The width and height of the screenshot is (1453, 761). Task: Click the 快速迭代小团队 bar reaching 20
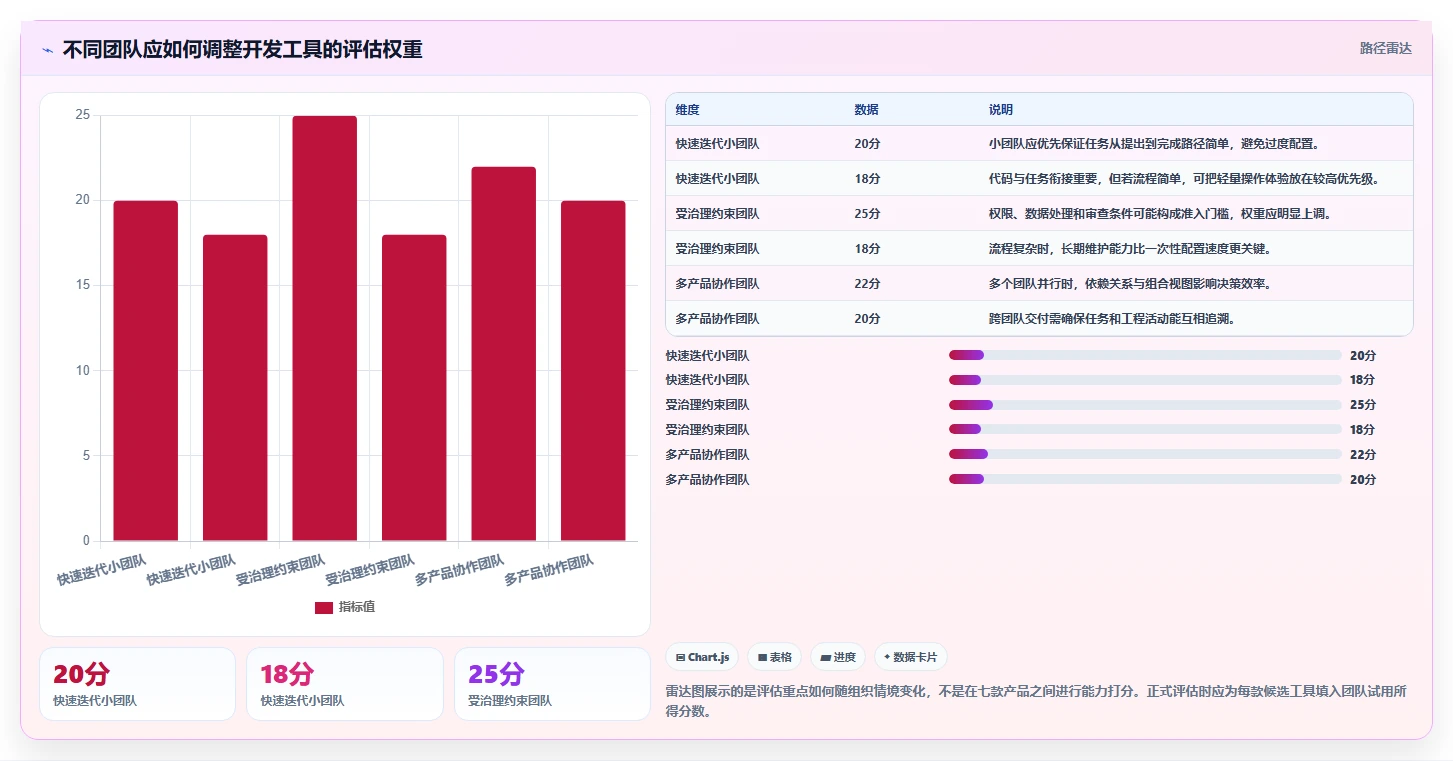tap(145, 371)
